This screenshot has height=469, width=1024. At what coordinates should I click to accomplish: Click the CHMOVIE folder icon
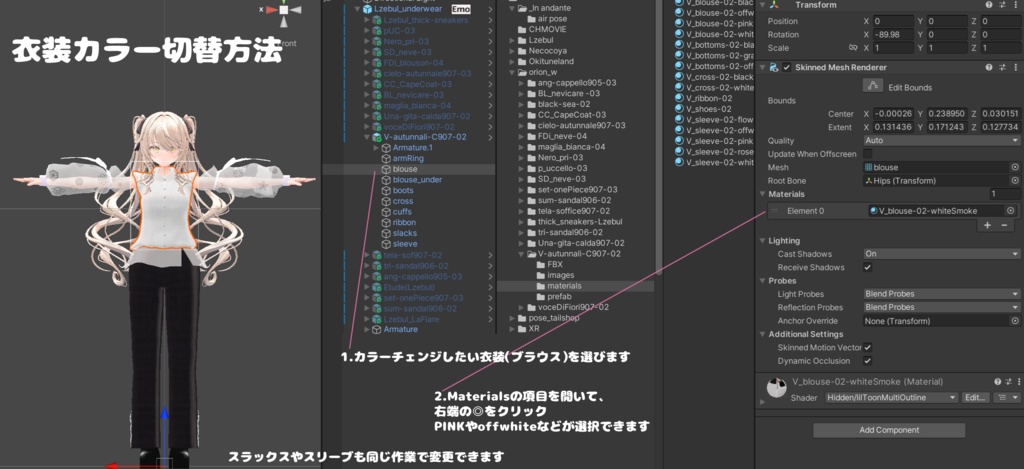(521, 30)
